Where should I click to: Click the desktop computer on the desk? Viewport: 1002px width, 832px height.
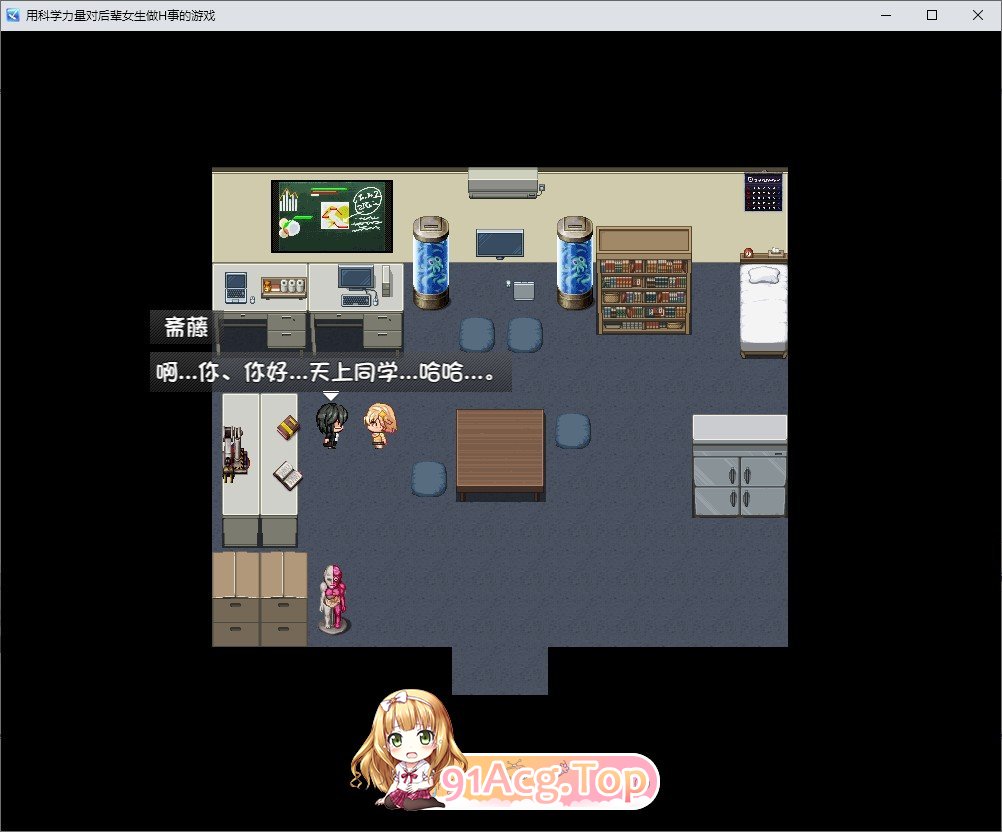click(355, 281)
